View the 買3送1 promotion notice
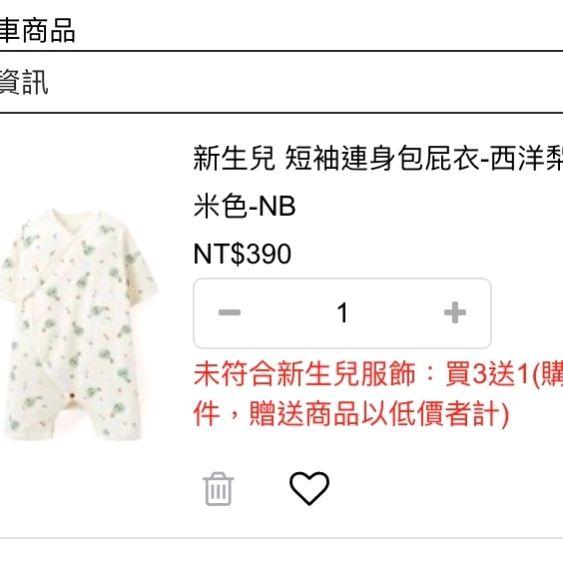 tap(378, 394)
